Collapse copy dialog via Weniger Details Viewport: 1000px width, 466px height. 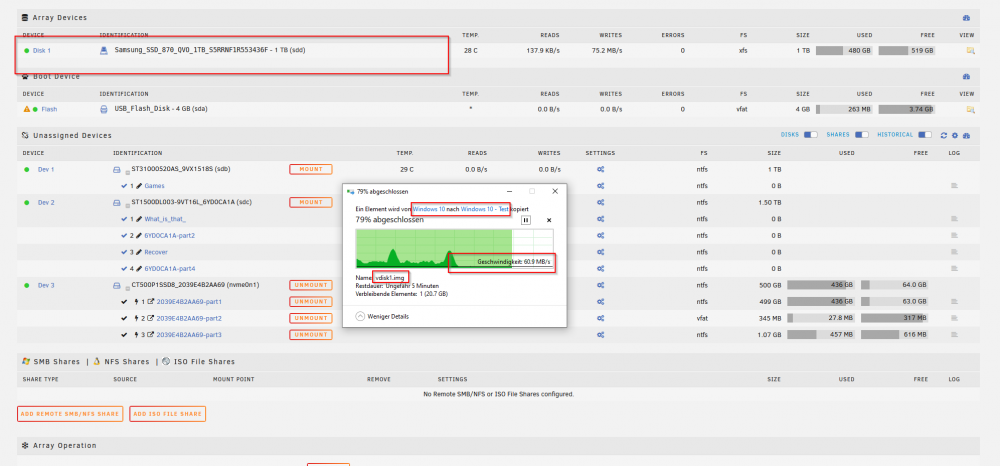tap(383, 316)
